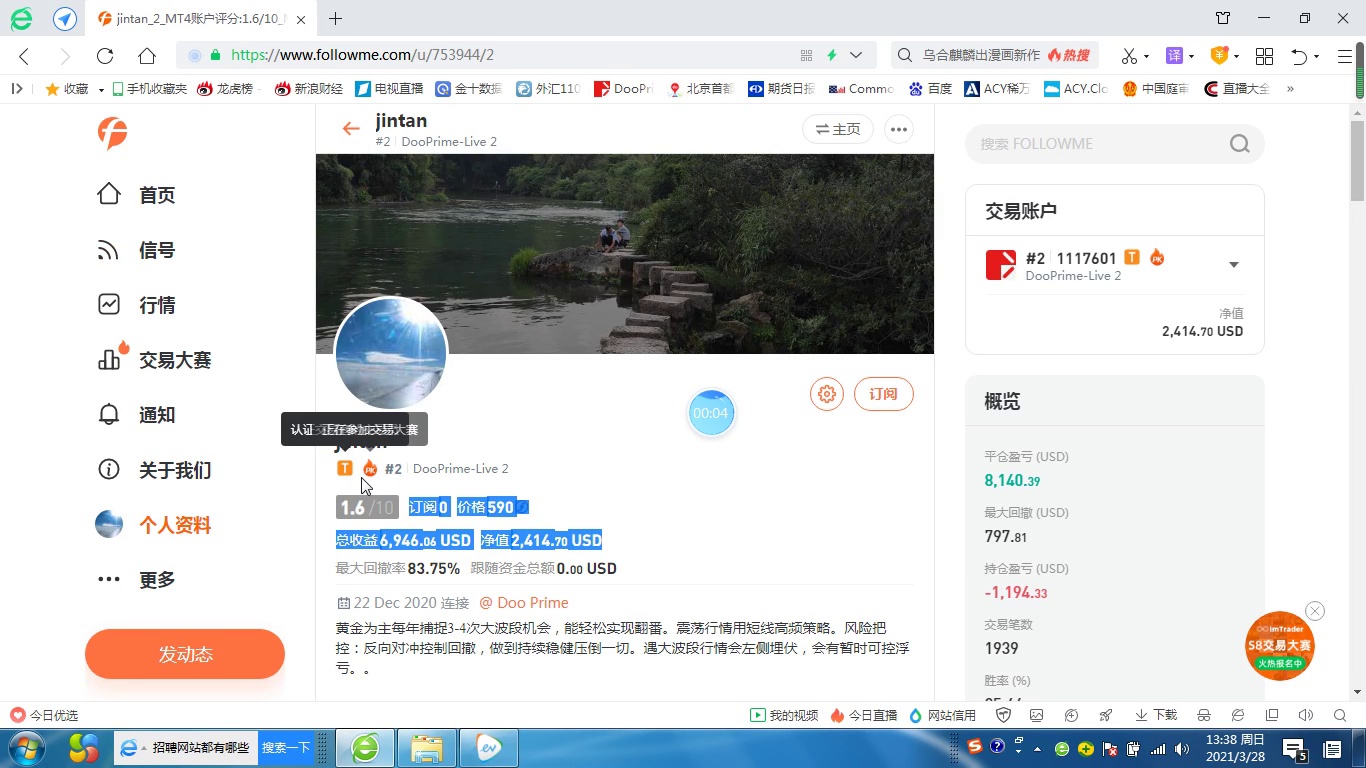Open the Doo Prime broker link
Screen dimensions: 1366x768
click(x=524, y=603)
